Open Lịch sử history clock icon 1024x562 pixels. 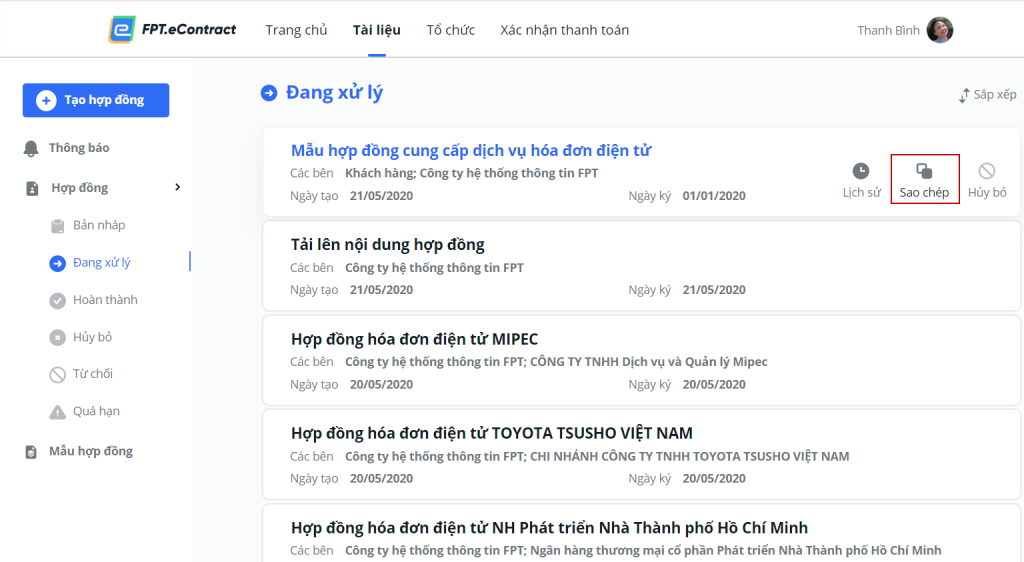(861, 171)
